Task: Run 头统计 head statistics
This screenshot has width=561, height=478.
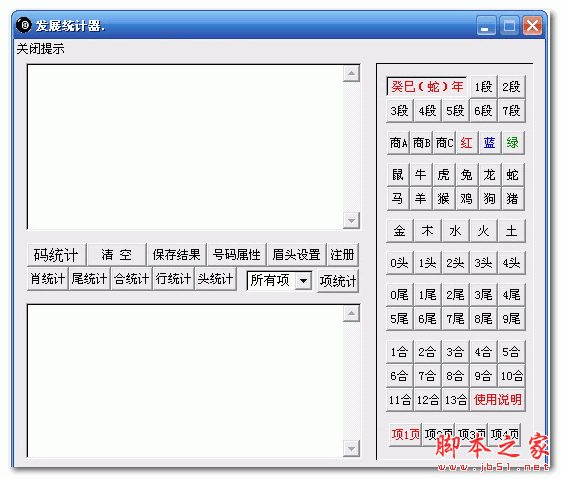Action: 215,279
